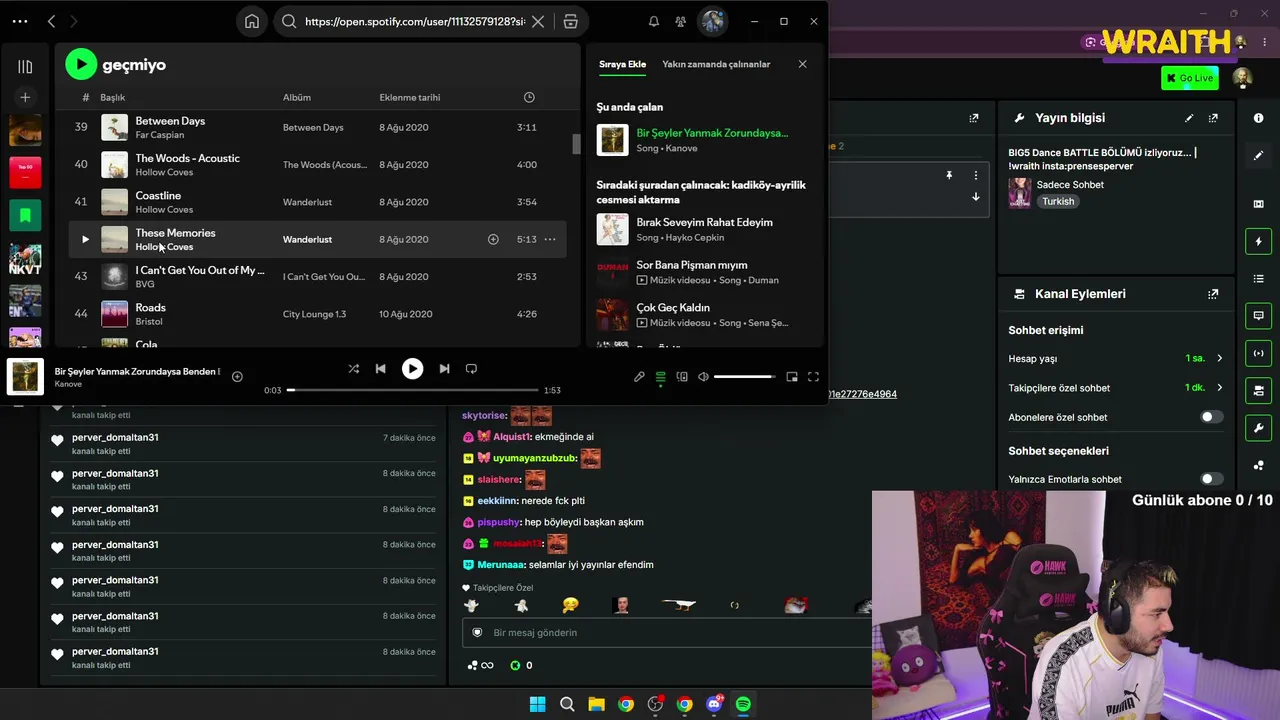The width and height of the screenshot is (1280, 720).
Task: Create a new playlist with the plus icon
Action: point(25,97)
